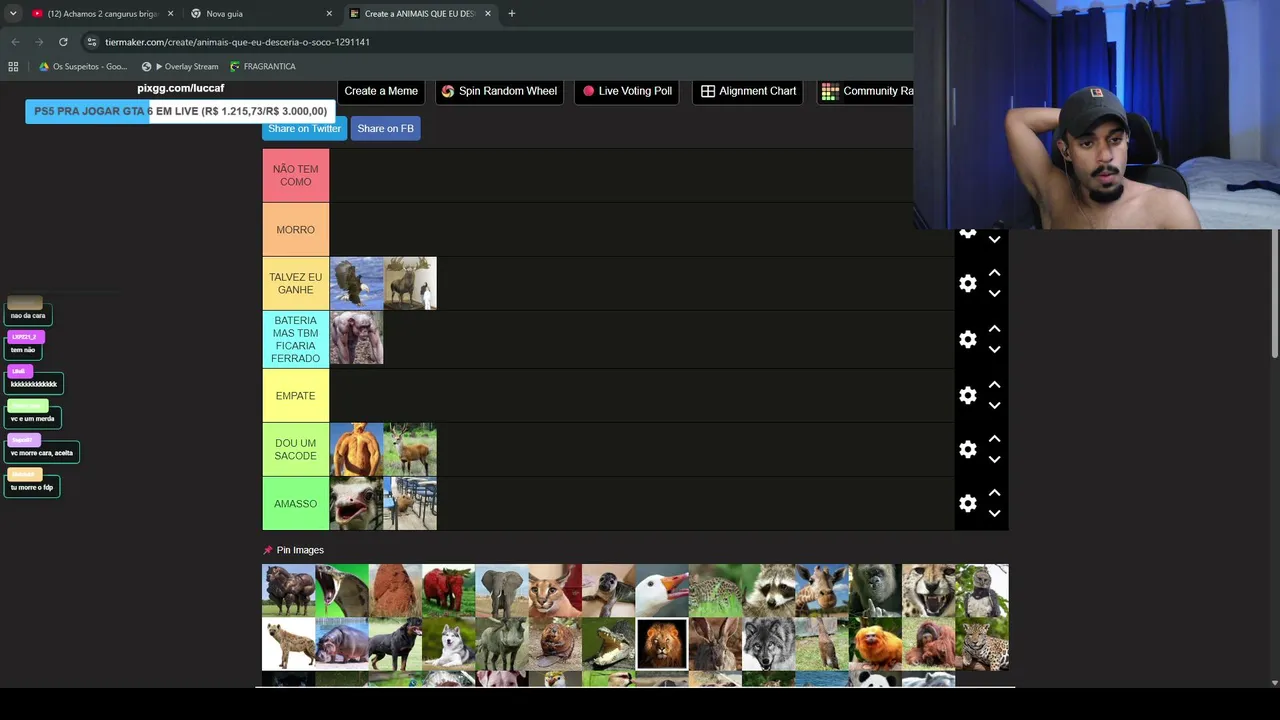Move BATERIA MAS TBM tier down
The image size is (1280, 720).
[994, 349]
